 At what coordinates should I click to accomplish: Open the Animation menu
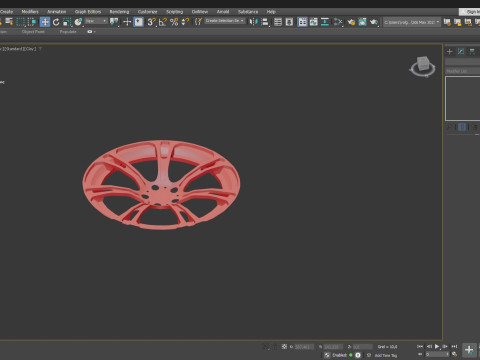pos(56,12)
